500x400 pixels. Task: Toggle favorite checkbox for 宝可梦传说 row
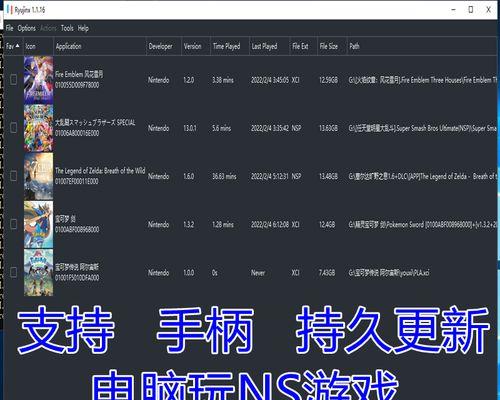tap(14, 272)
